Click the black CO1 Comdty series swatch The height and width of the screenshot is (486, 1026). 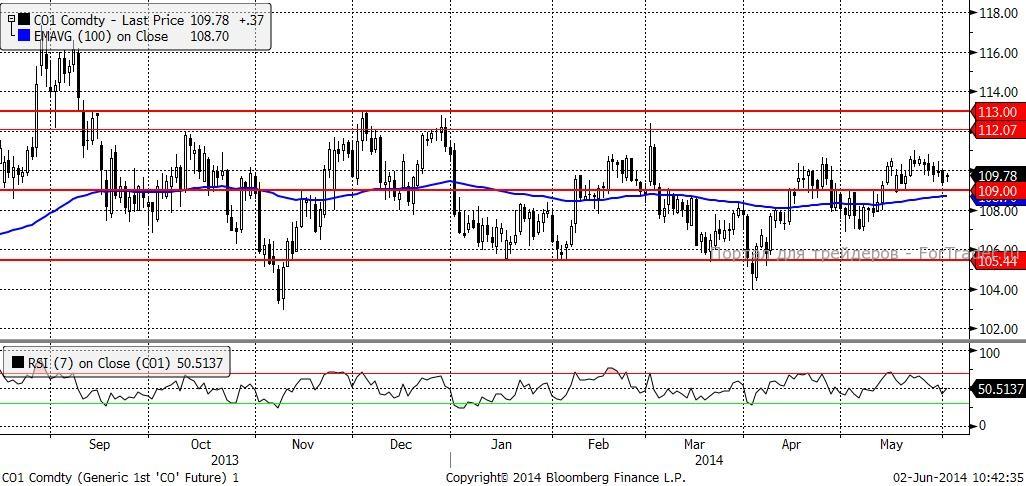[24, 18]
